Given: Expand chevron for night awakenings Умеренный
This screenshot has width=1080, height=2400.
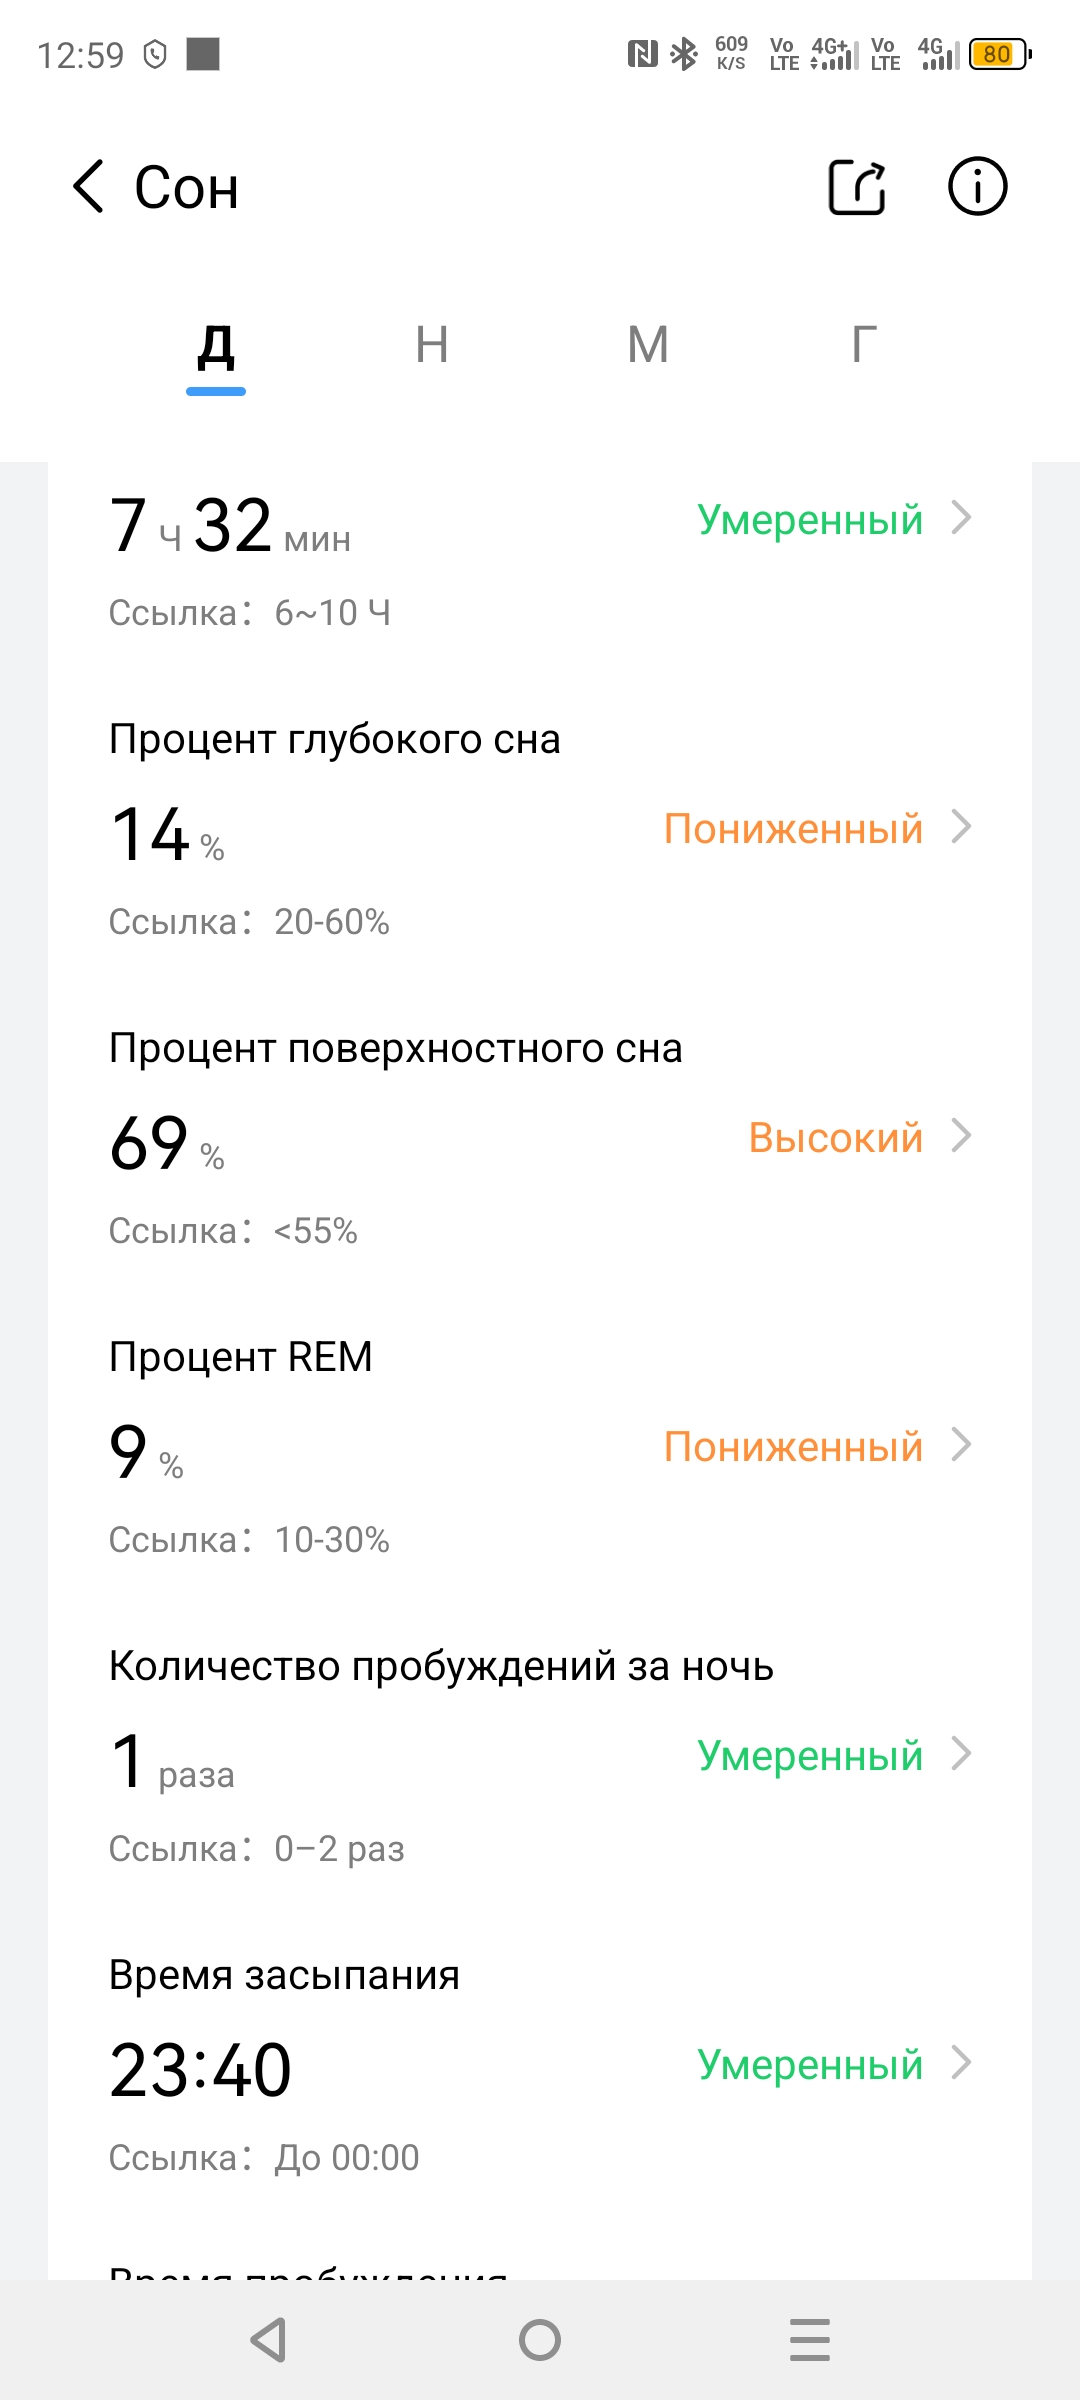Looking at the screenshot, I should [x=961, y=1754].
